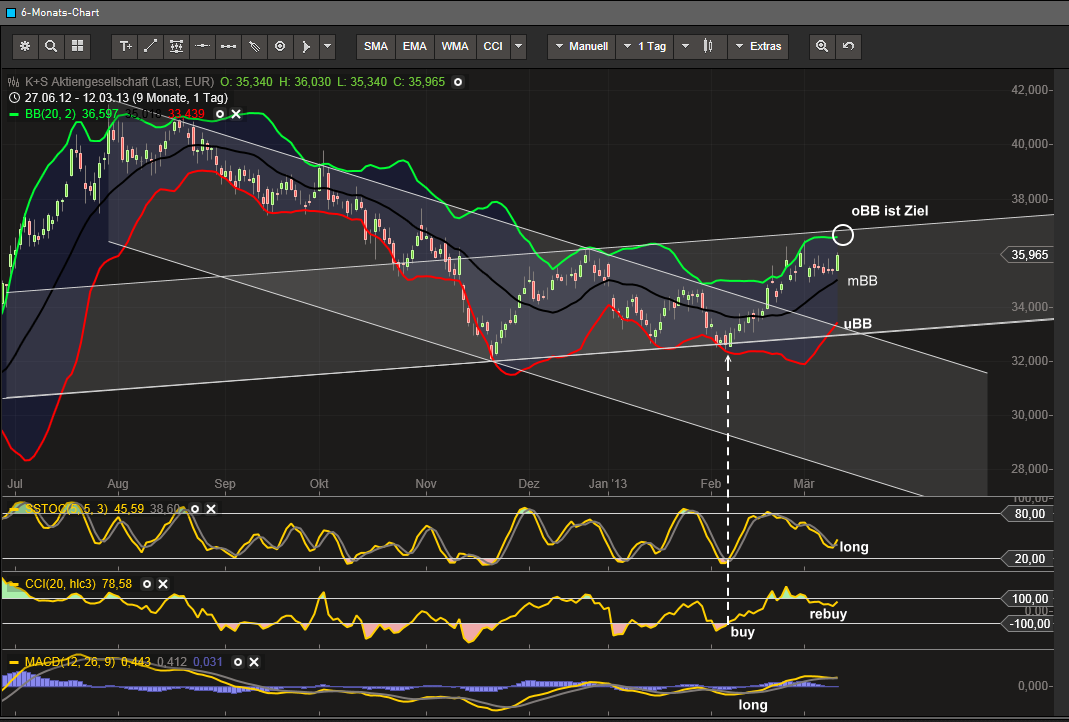Click the magnifier search icon in toolbar
This screenshot has width=1069, height=722.
click(x=51, y=46)
